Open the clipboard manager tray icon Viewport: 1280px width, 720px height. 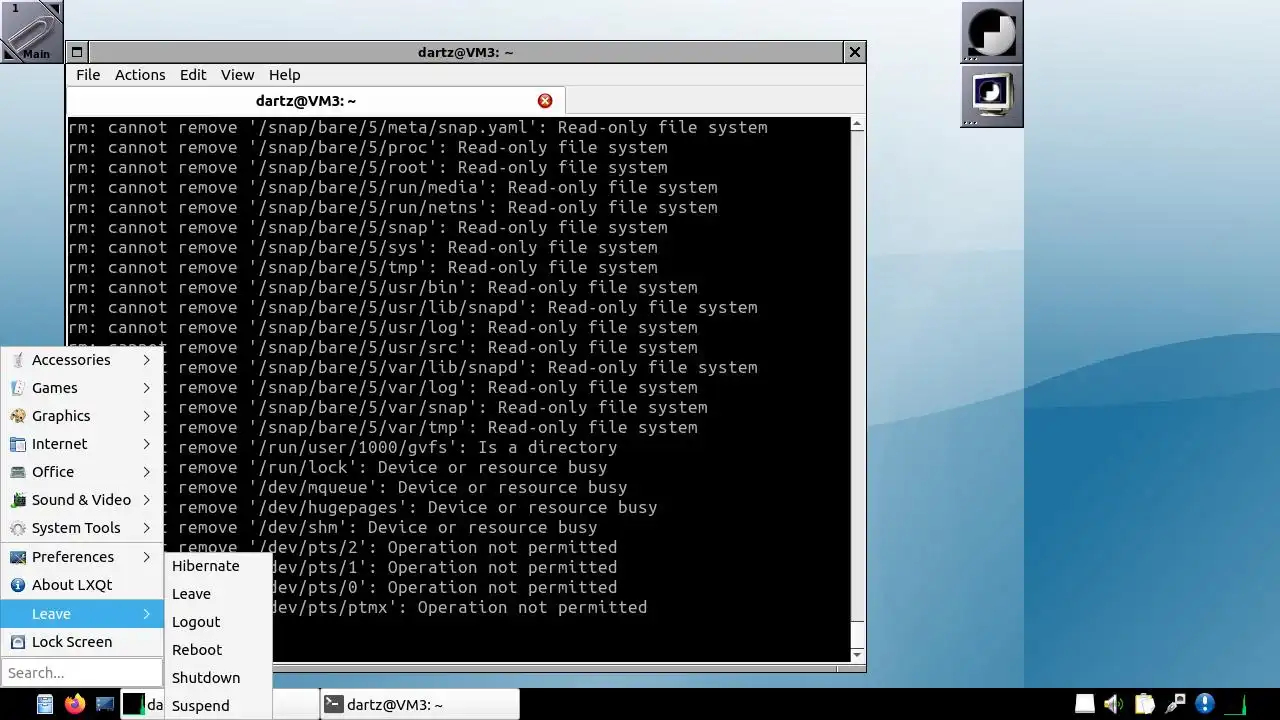coord(1144,705)
